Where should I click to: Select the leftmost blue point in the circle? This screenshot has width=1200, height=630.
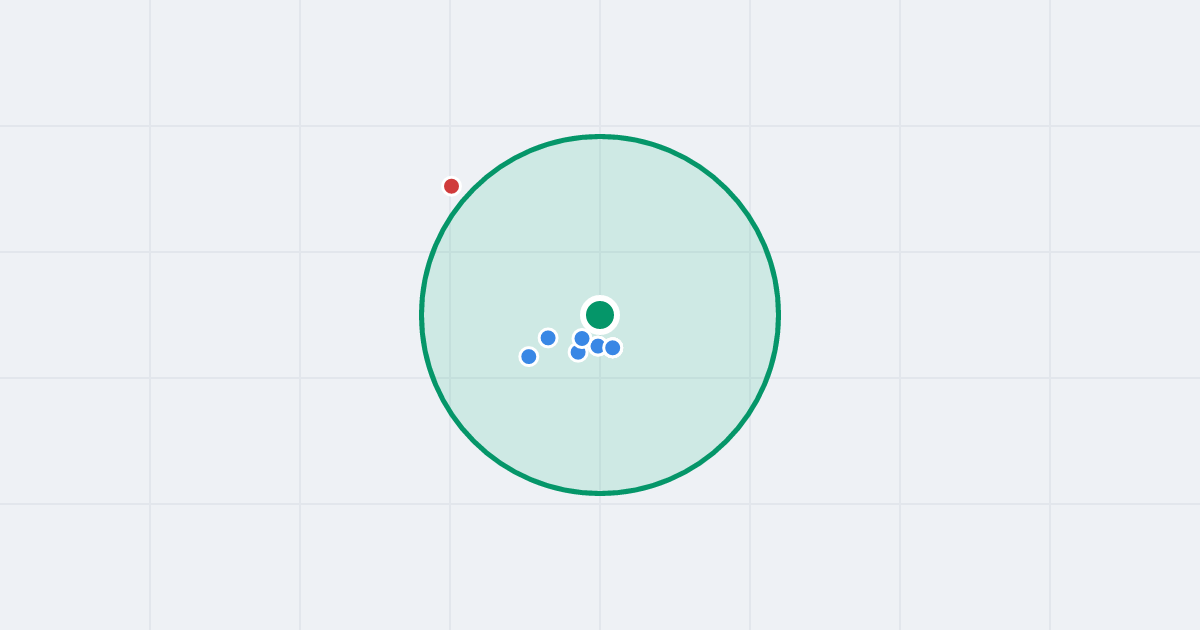[529, 356]
